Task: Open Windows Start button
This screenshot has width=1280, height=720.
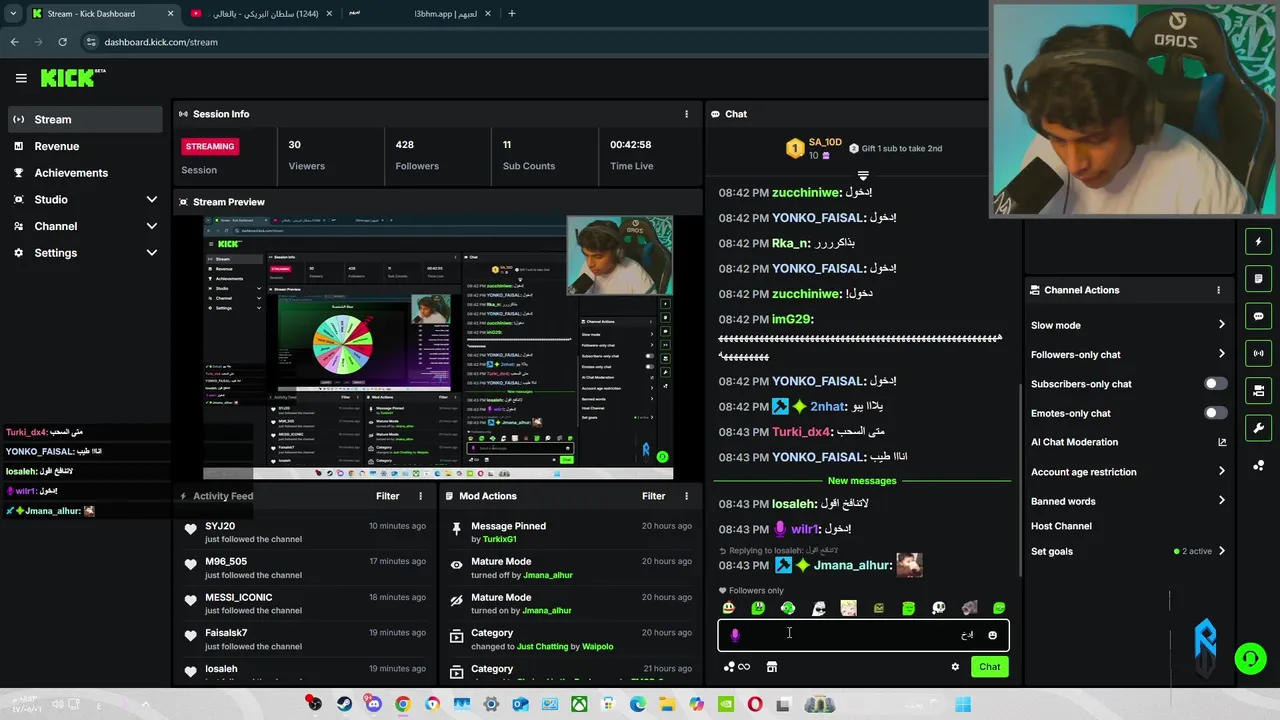Action: pyautogui.click(x=962, y=704)
